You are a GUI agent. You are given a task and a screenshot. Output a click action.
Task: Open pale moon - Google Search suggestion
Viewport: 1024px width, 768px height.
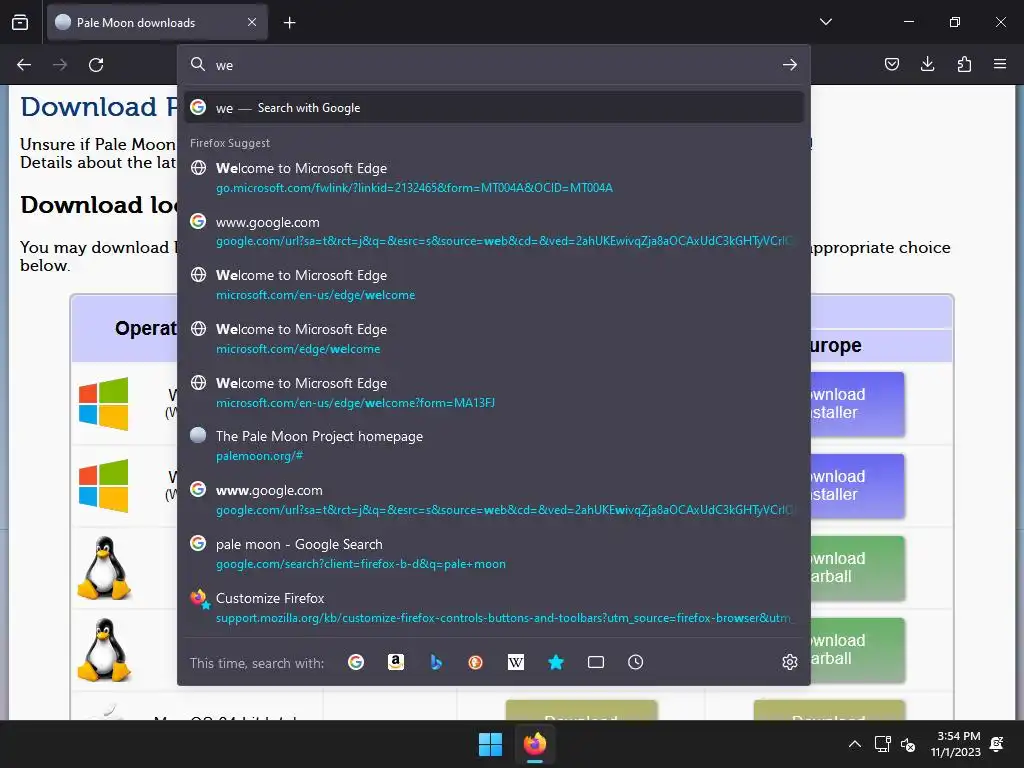pyautogui.click(x=494, y=554)
